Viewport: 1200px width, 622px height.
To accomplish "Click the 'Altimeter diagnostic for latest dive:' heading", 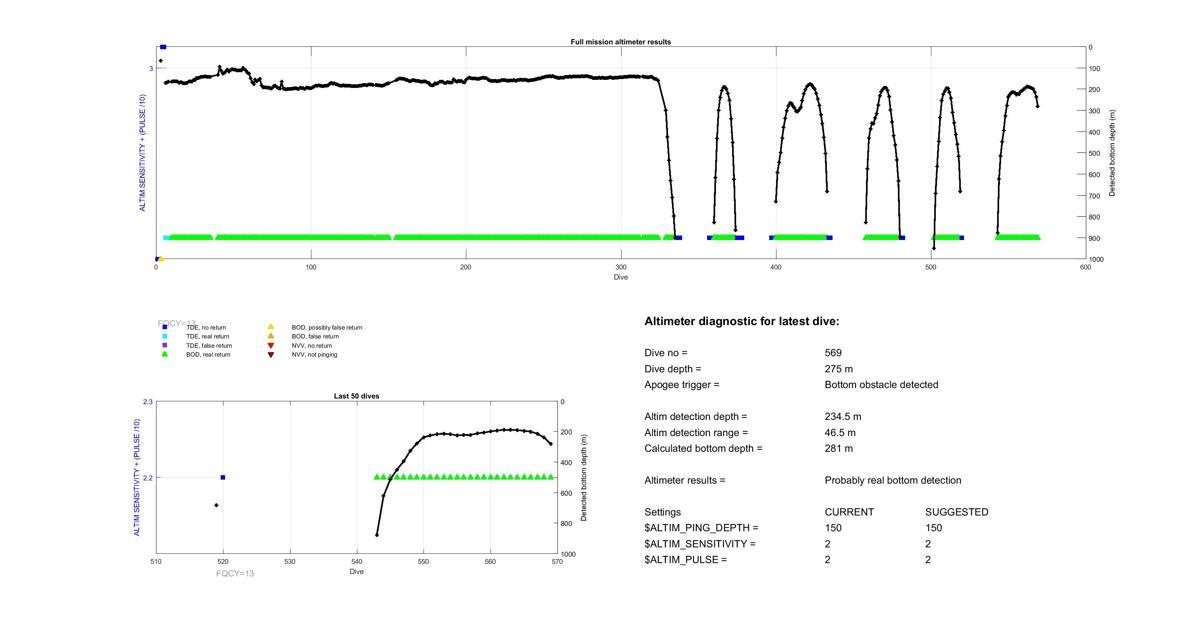I will pyautogui.click(x=742, y=322).
